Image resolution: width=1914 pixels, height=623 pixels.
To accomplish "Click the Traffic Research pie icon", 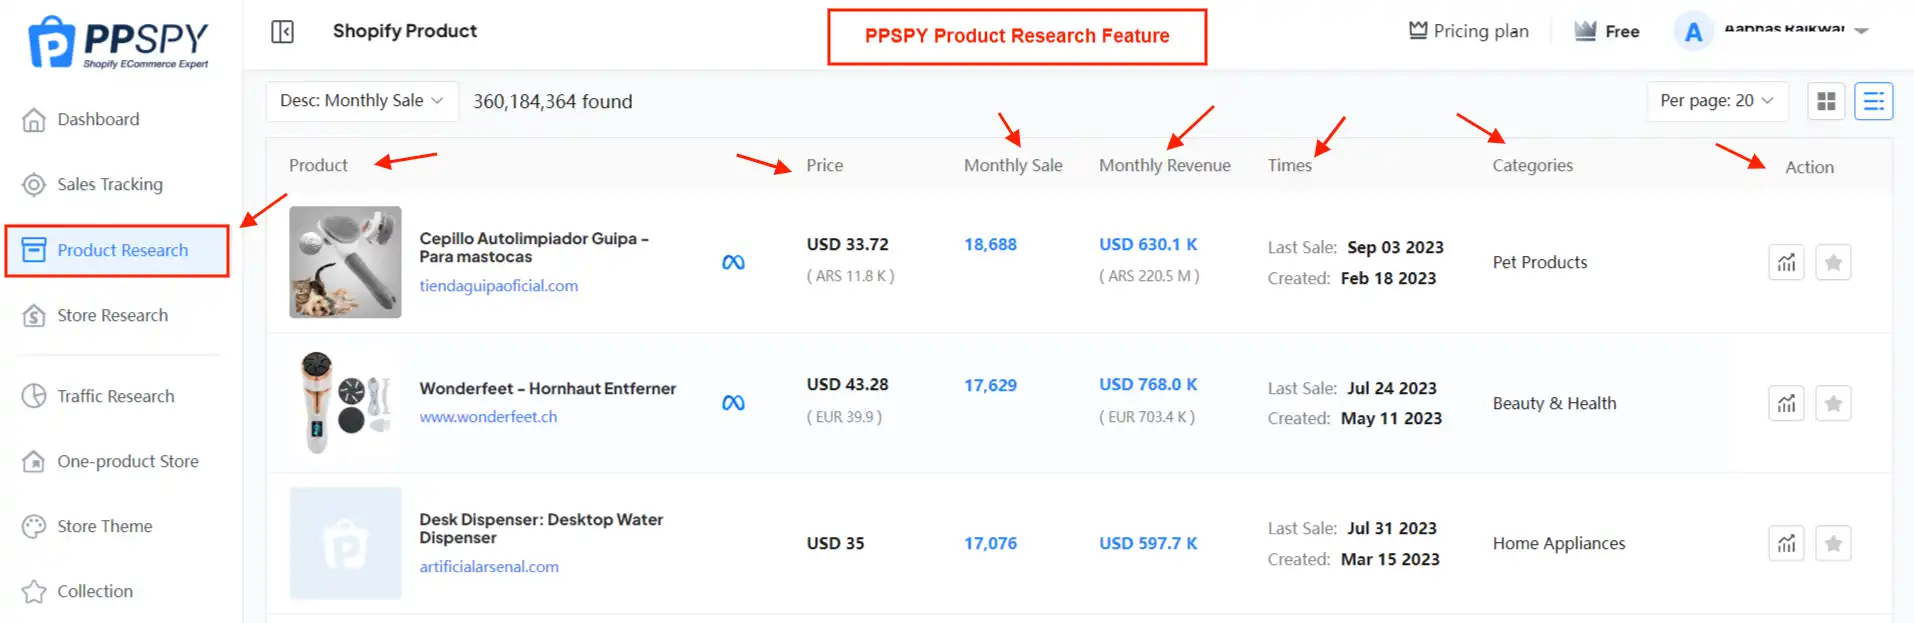I will click(34, 396).
